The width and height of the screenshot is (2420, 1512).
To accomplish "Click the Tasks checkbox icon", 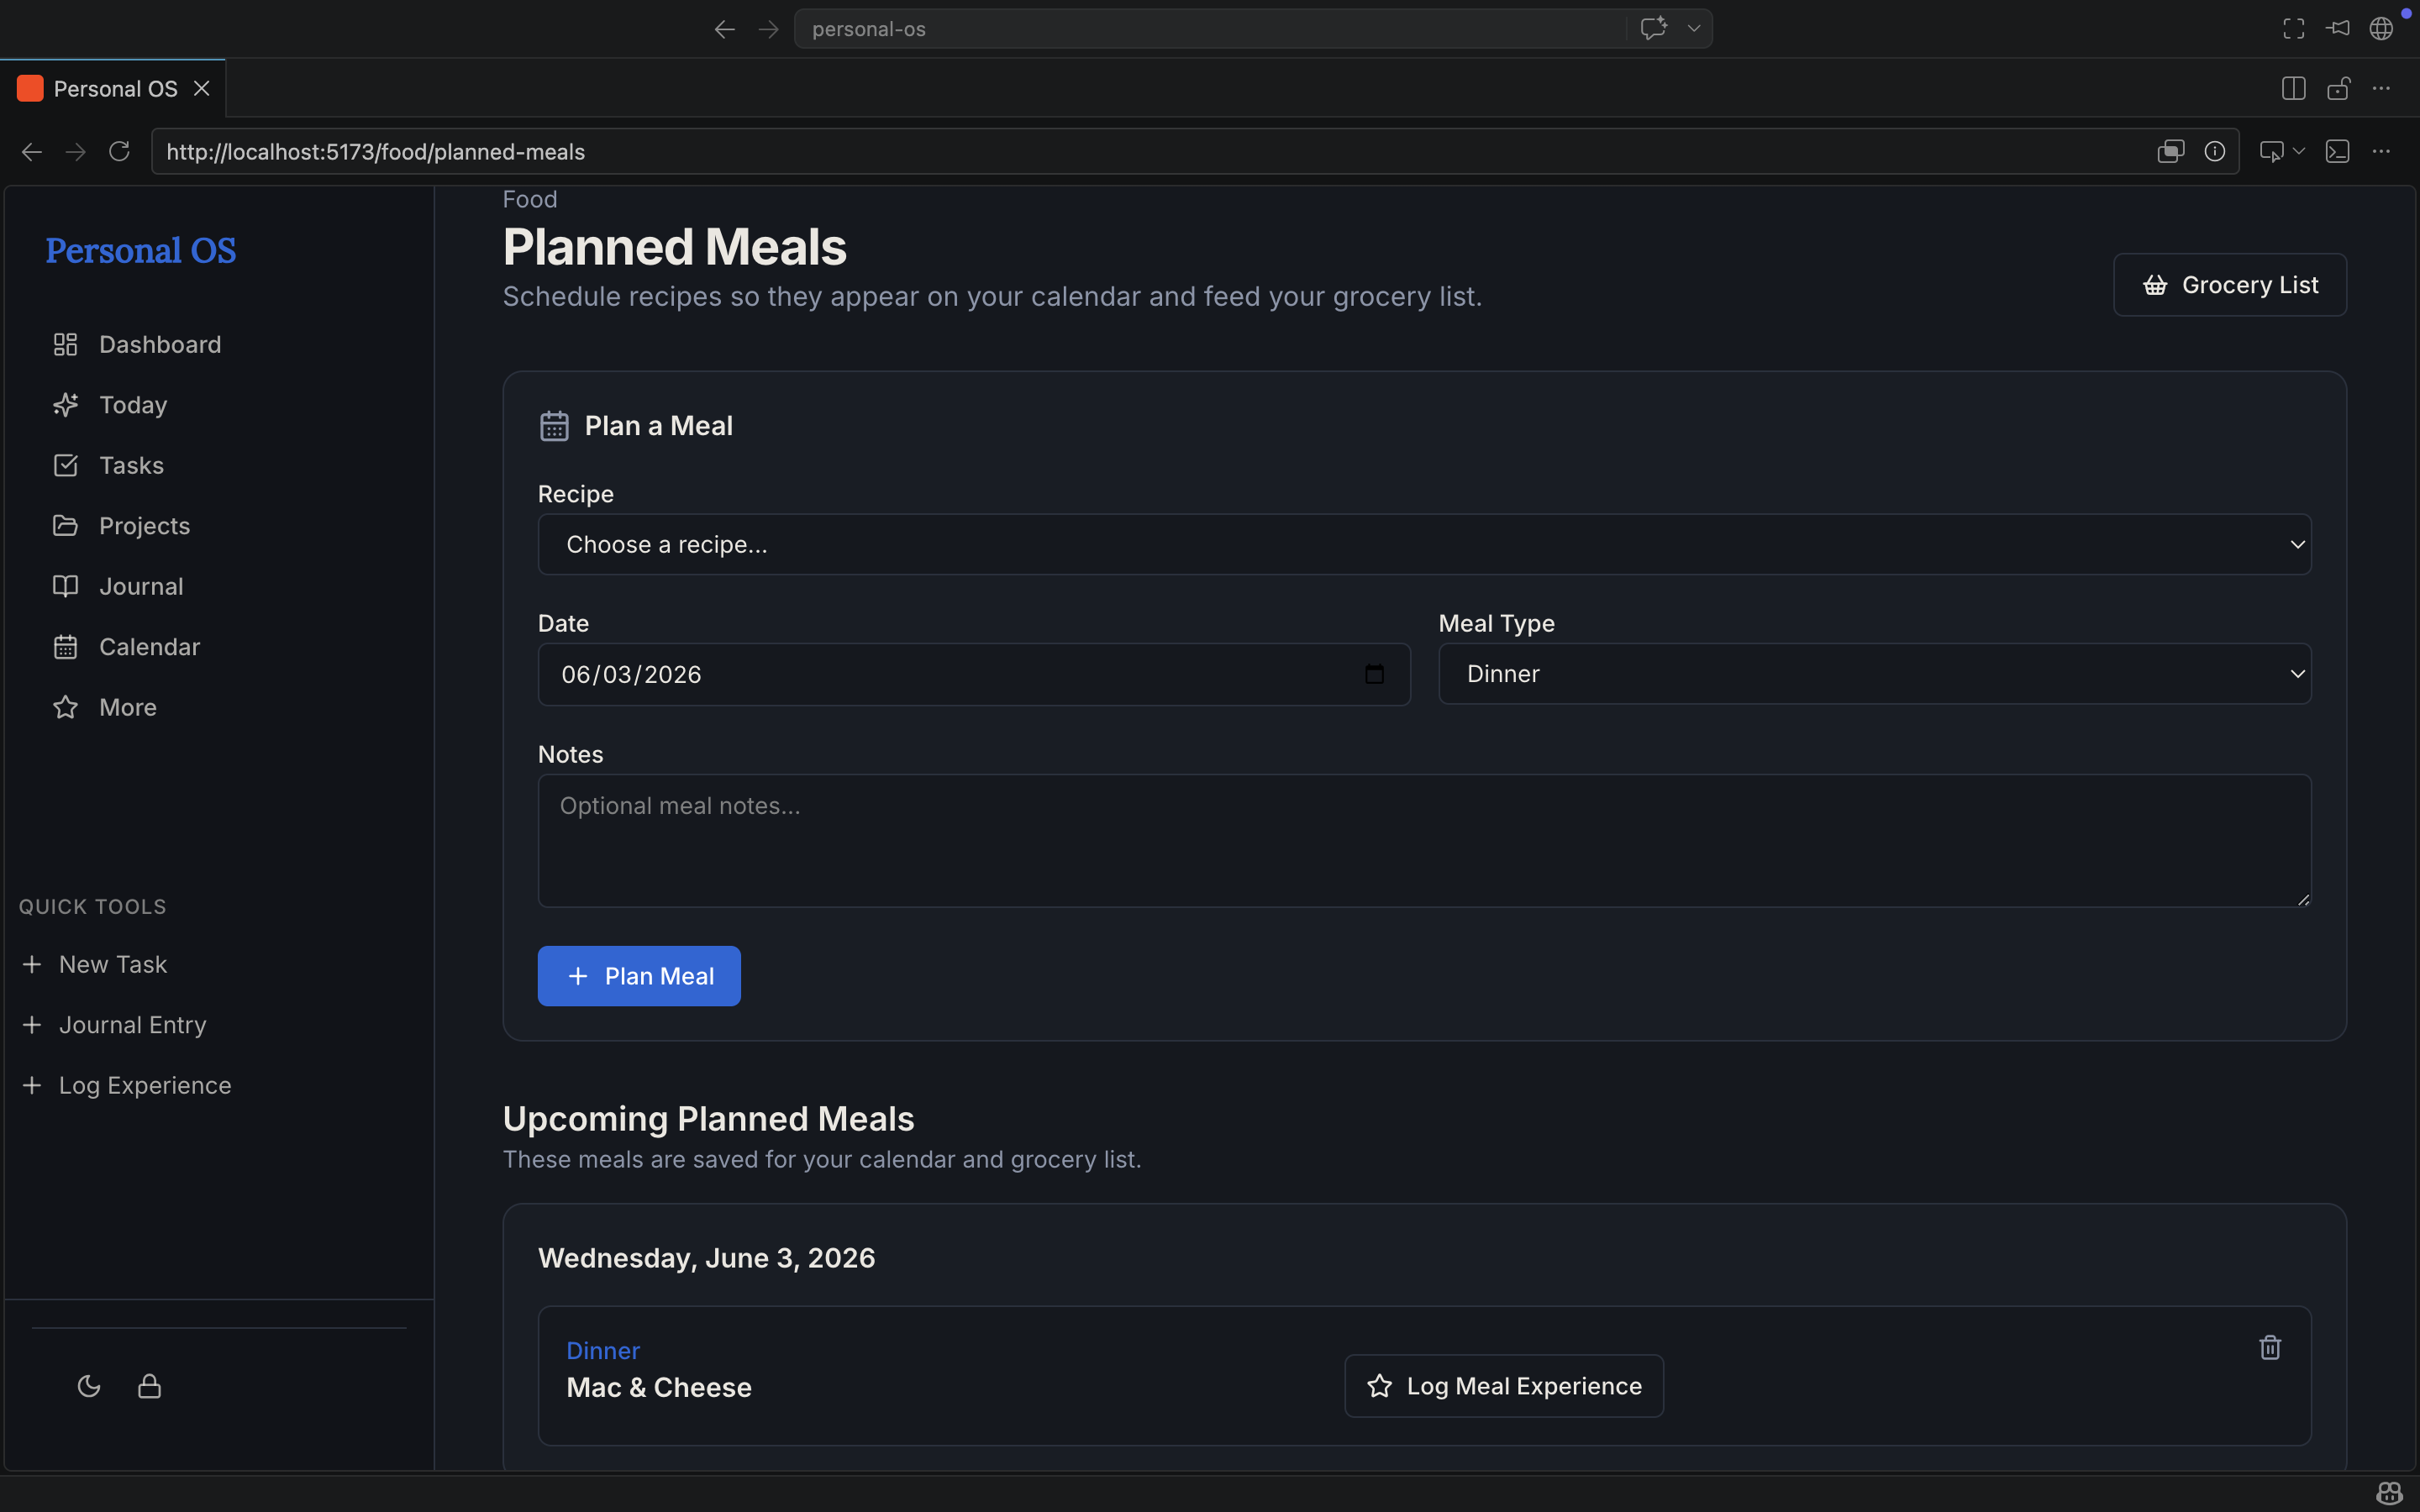I will click(65, 465).
